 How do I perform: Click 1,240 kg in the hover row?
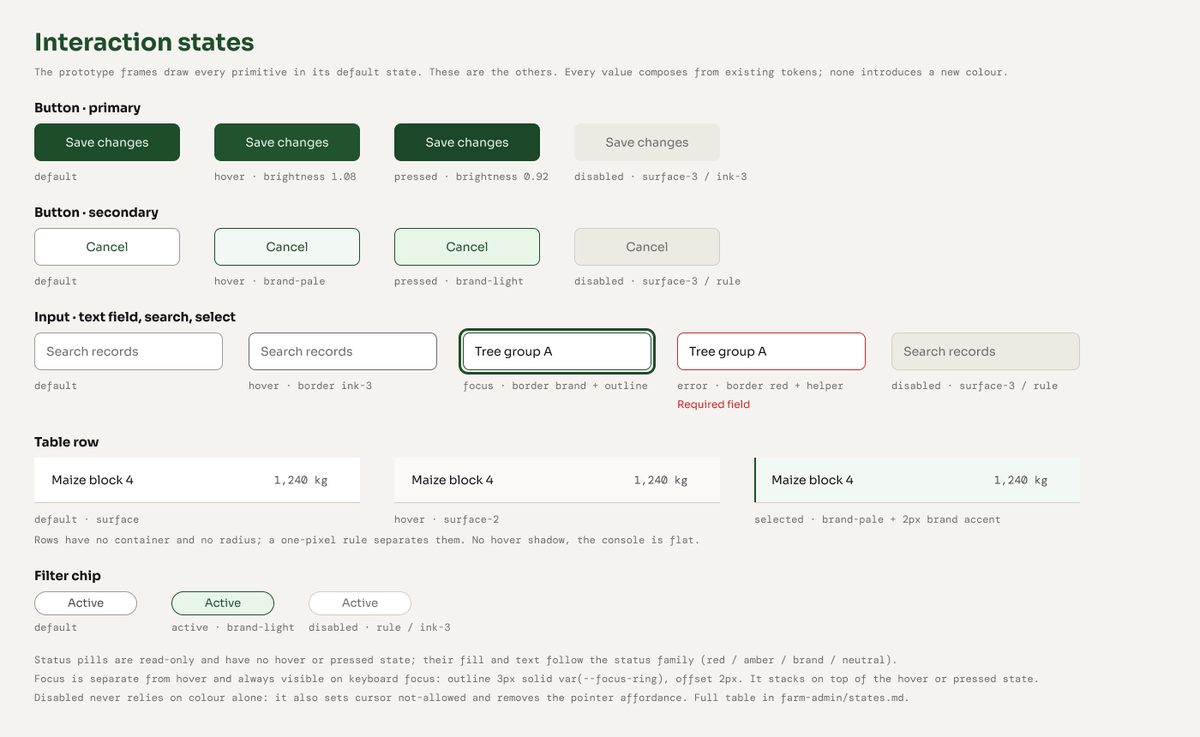tap(661, 480)
